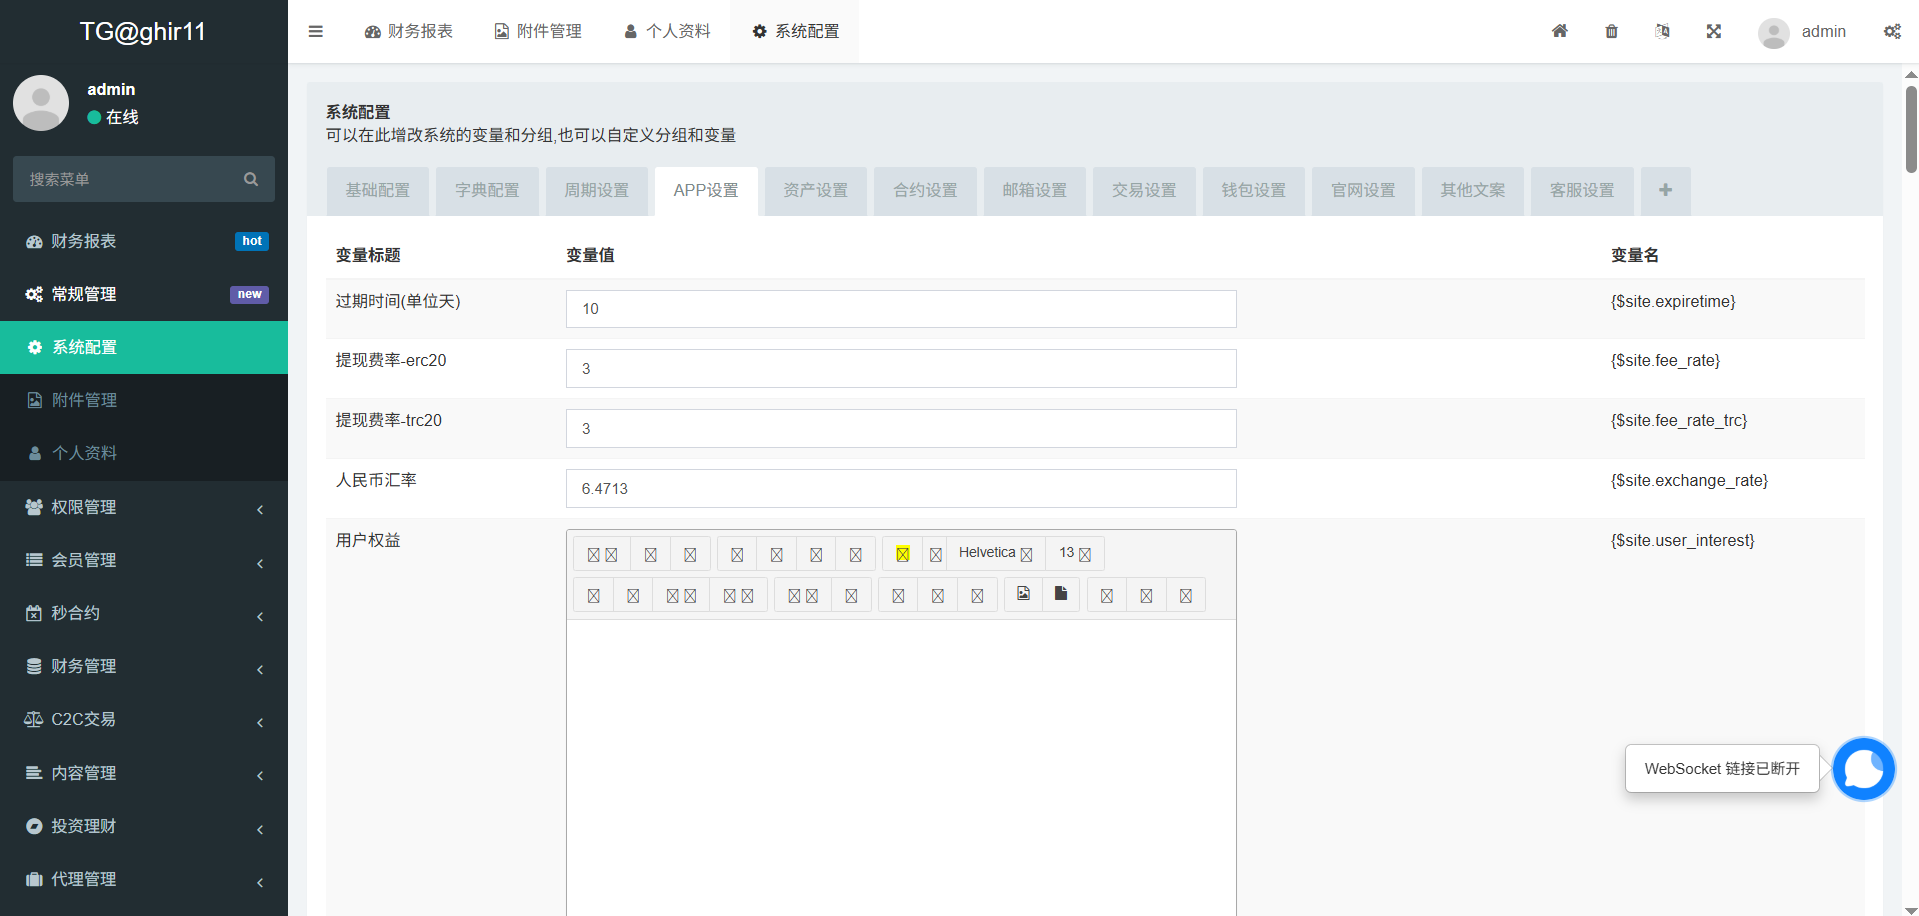Click the 人民币汇率 input field

click(900, 488)
